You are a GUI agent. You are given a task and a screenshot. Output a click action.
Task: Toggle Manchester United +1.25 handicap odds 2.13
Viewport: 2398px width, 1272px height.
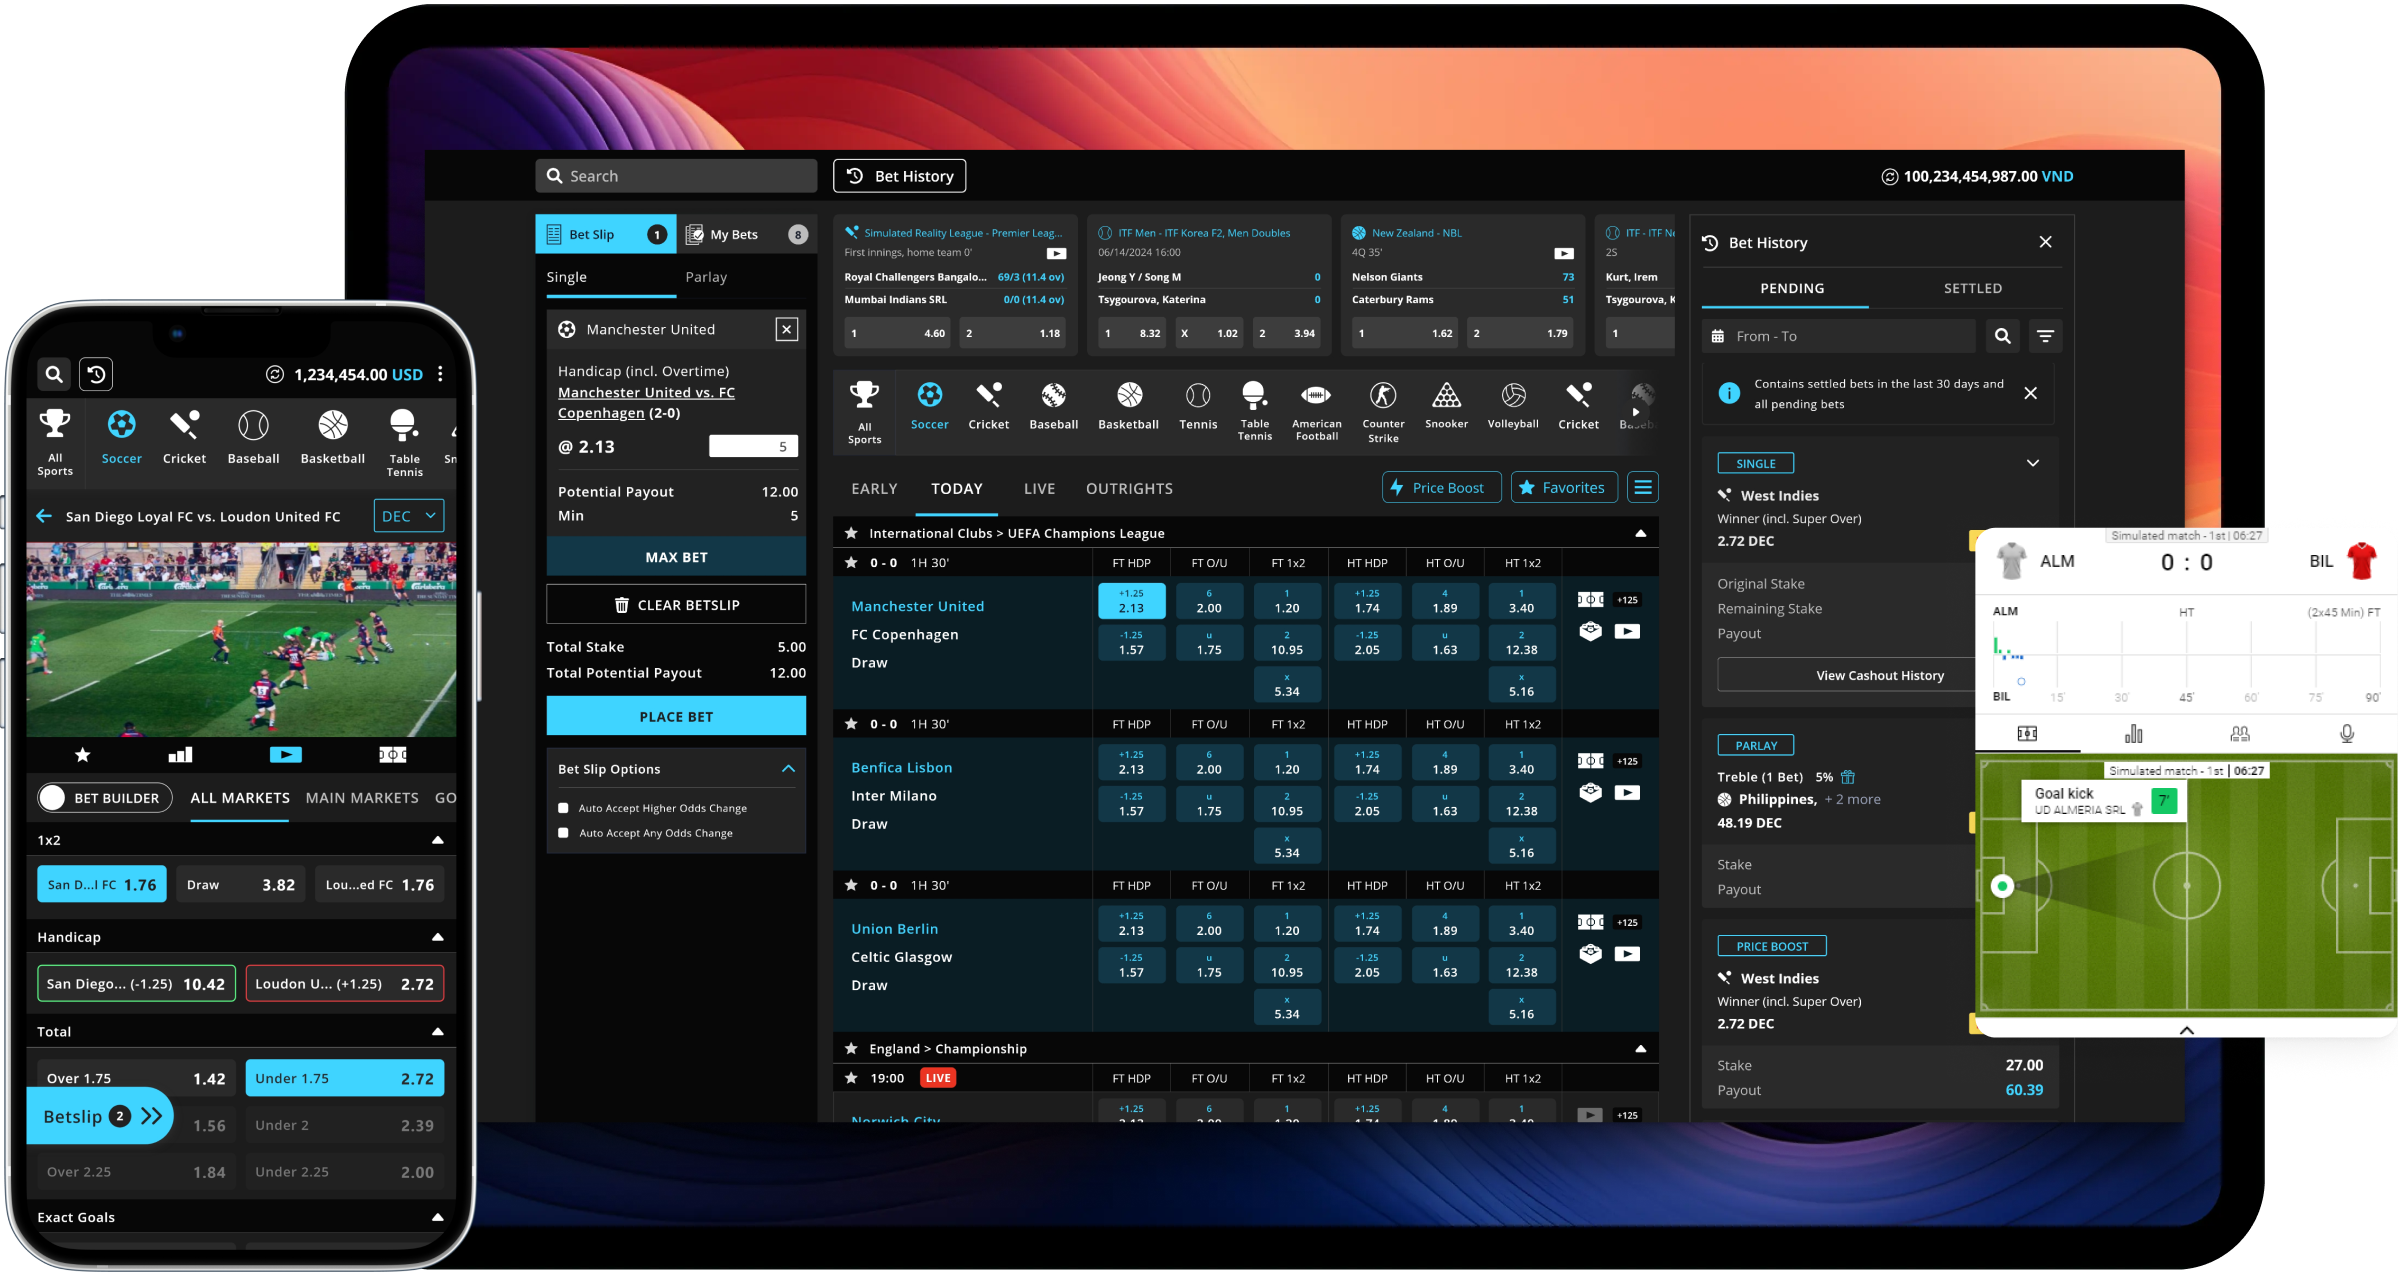coord(1131,601)
